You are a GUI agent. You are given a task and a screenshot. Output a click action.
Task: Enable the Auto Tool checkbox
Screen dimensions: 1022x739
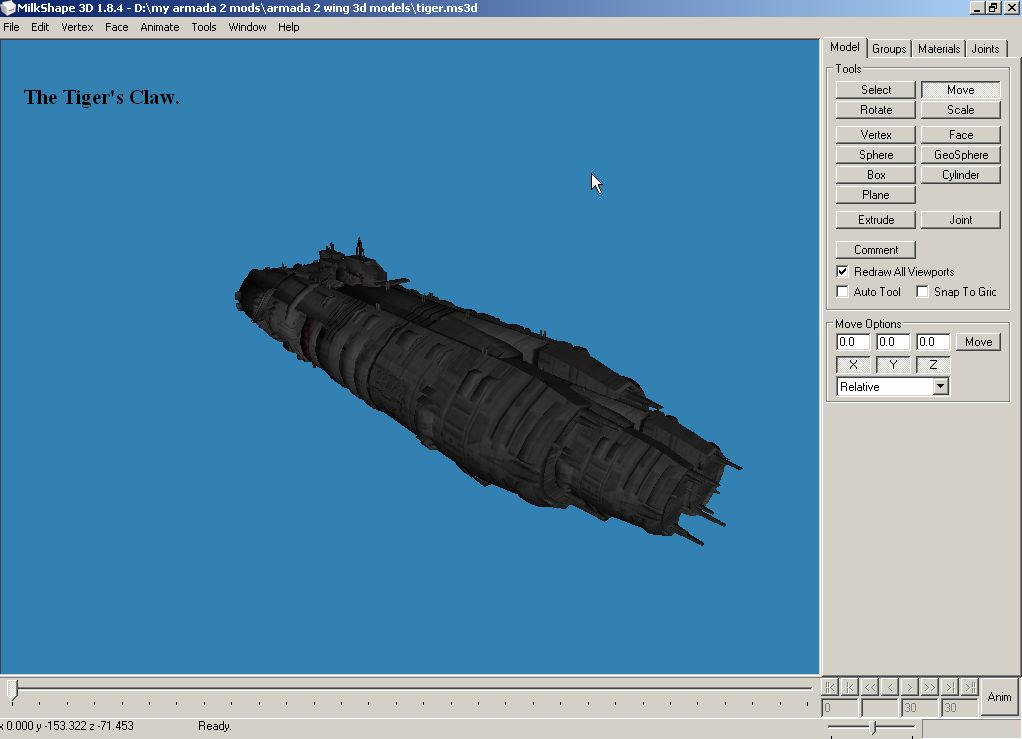[x=842, y=292]
